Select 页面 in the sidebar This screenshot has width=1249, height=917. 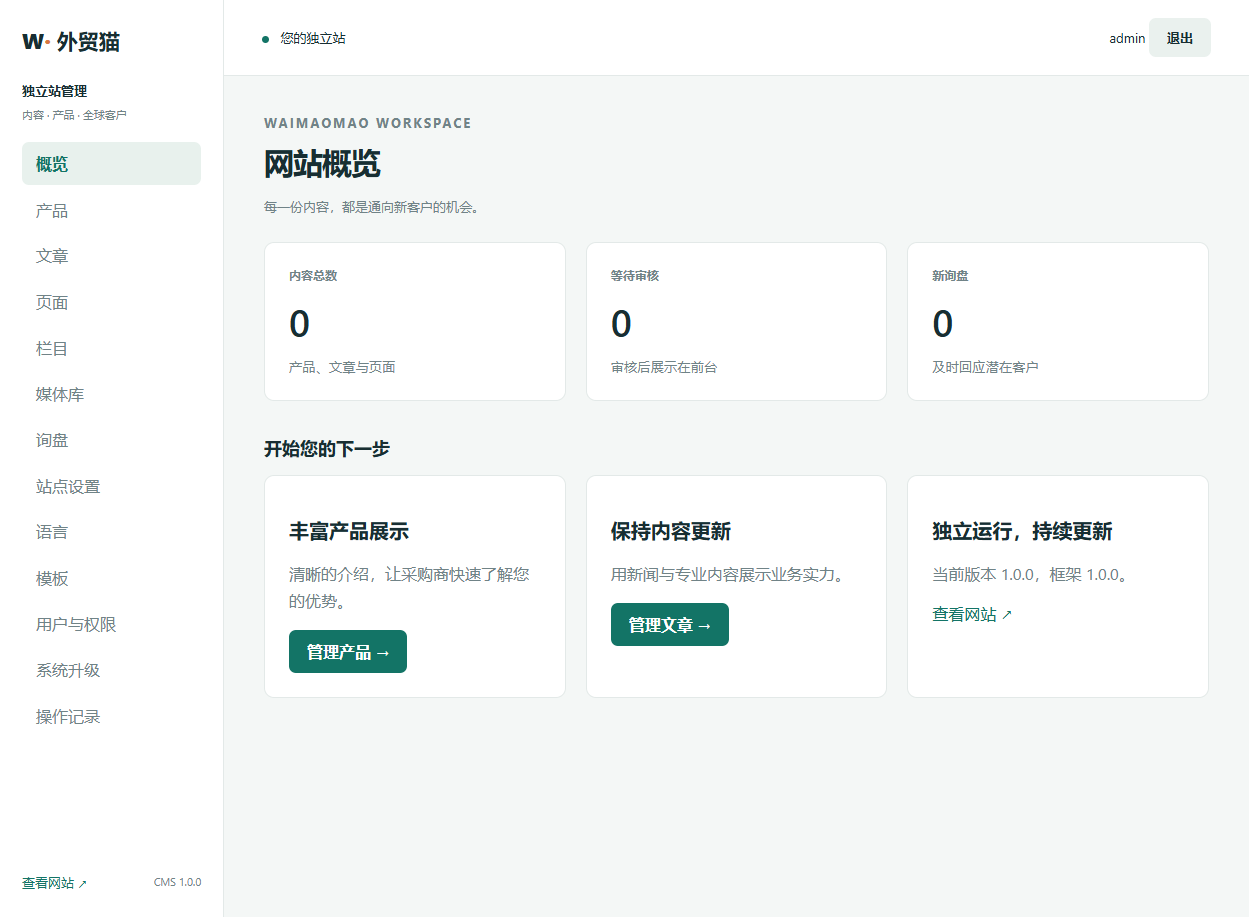click(111, 303)
